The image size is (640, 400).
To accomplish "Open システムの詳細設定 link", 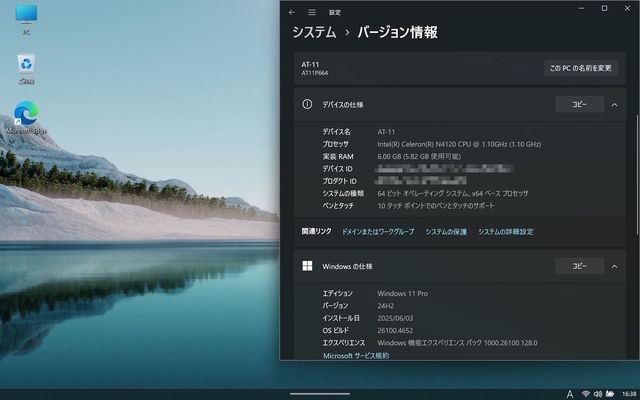I will pyautogui.click(x=506, y=232).
